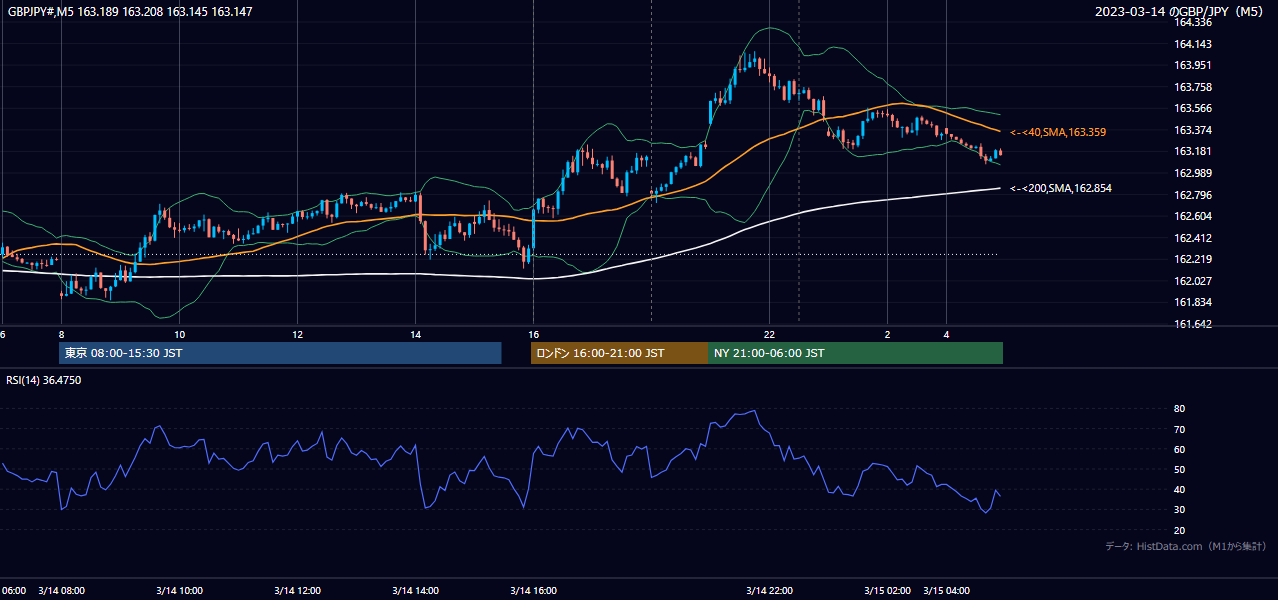Click price axis value 163.951

[1192, 65]
